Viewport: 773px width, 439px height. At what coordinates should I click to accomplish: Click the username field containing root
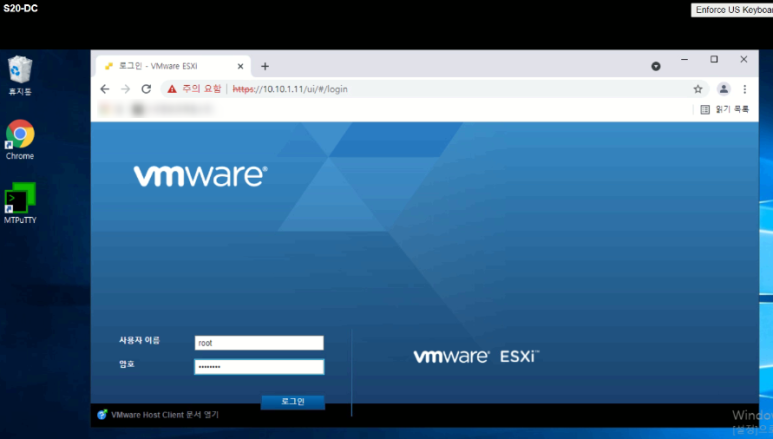pyautogui.click(x=259, y=343)
